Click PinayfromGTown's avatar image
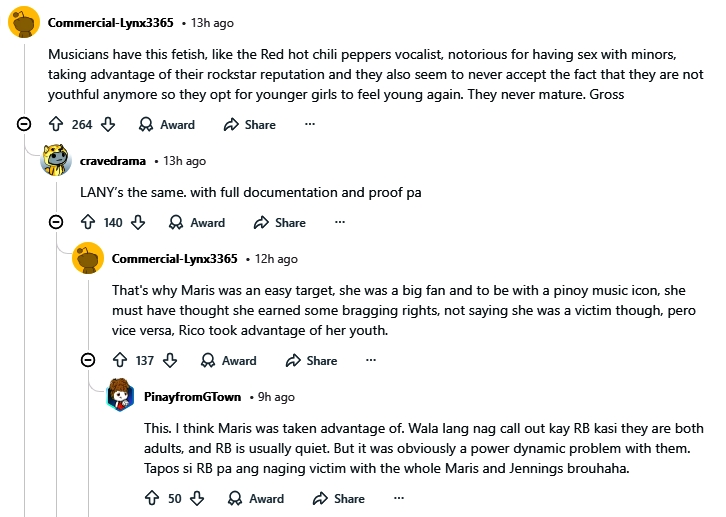Image resolution: width=726 pixels, height=517 pixels. (x=121, y=395)
